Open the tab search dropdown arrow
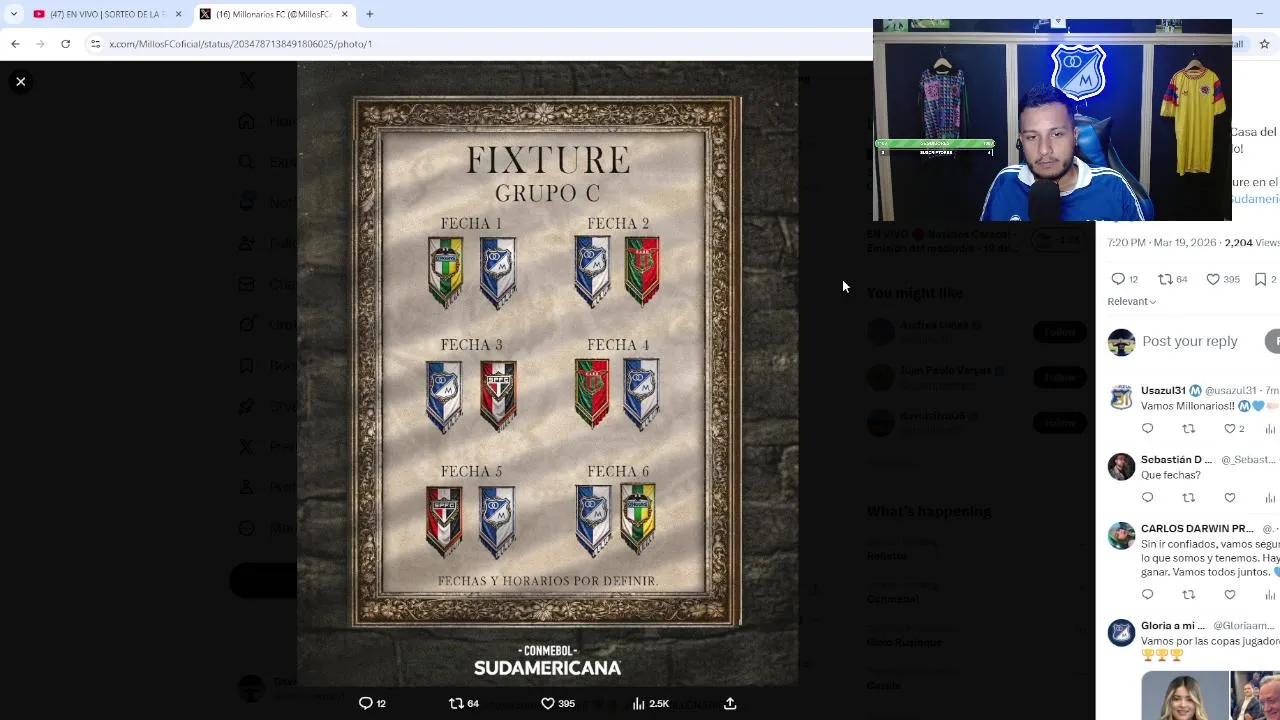 (13, 14)
